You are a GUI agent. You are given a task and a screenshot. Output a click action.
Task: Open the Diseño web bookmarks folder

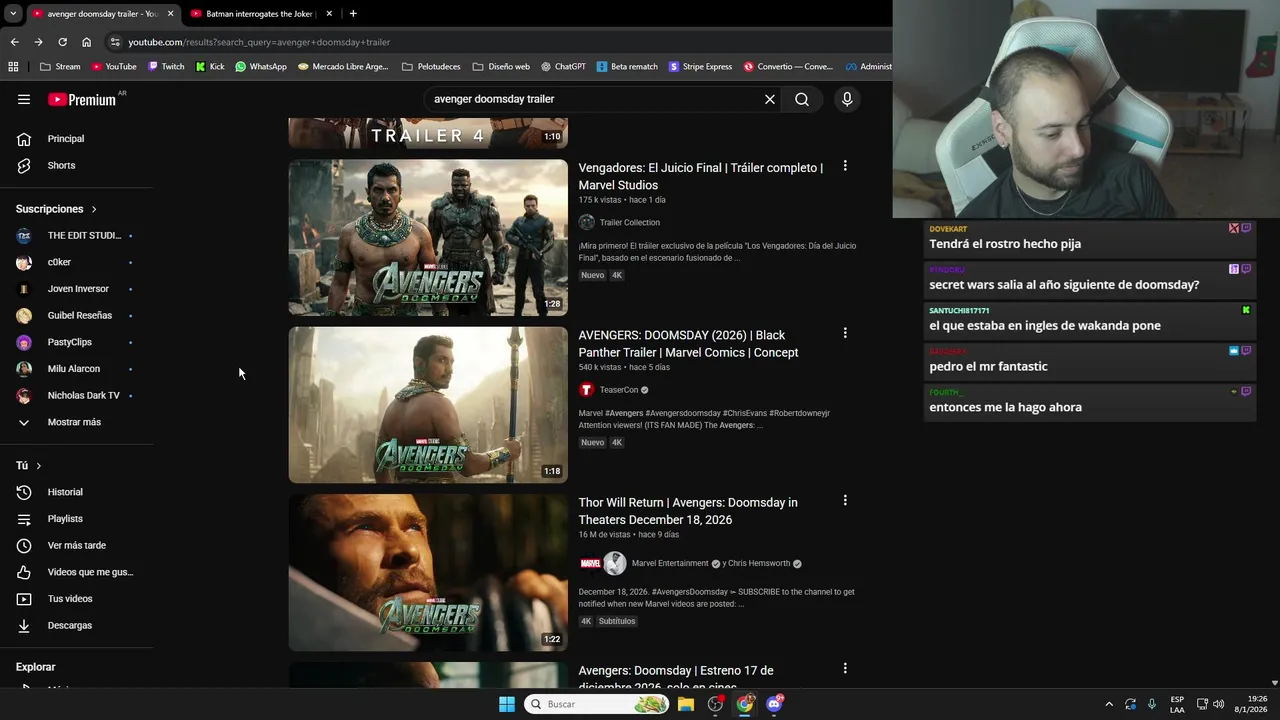tap(501, 67)
